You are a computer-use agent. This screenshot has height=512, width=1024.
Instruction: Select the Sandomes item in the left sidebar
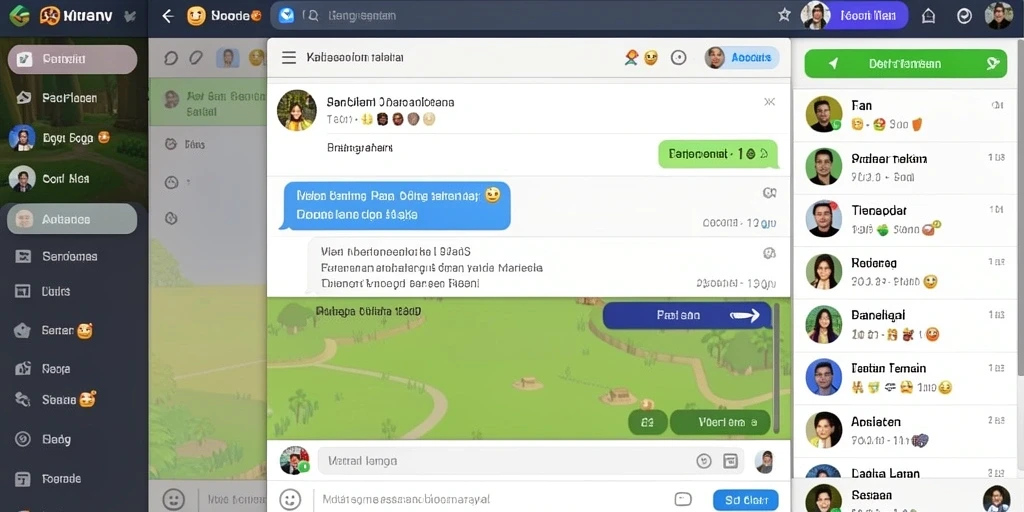(x=72, y=256)
